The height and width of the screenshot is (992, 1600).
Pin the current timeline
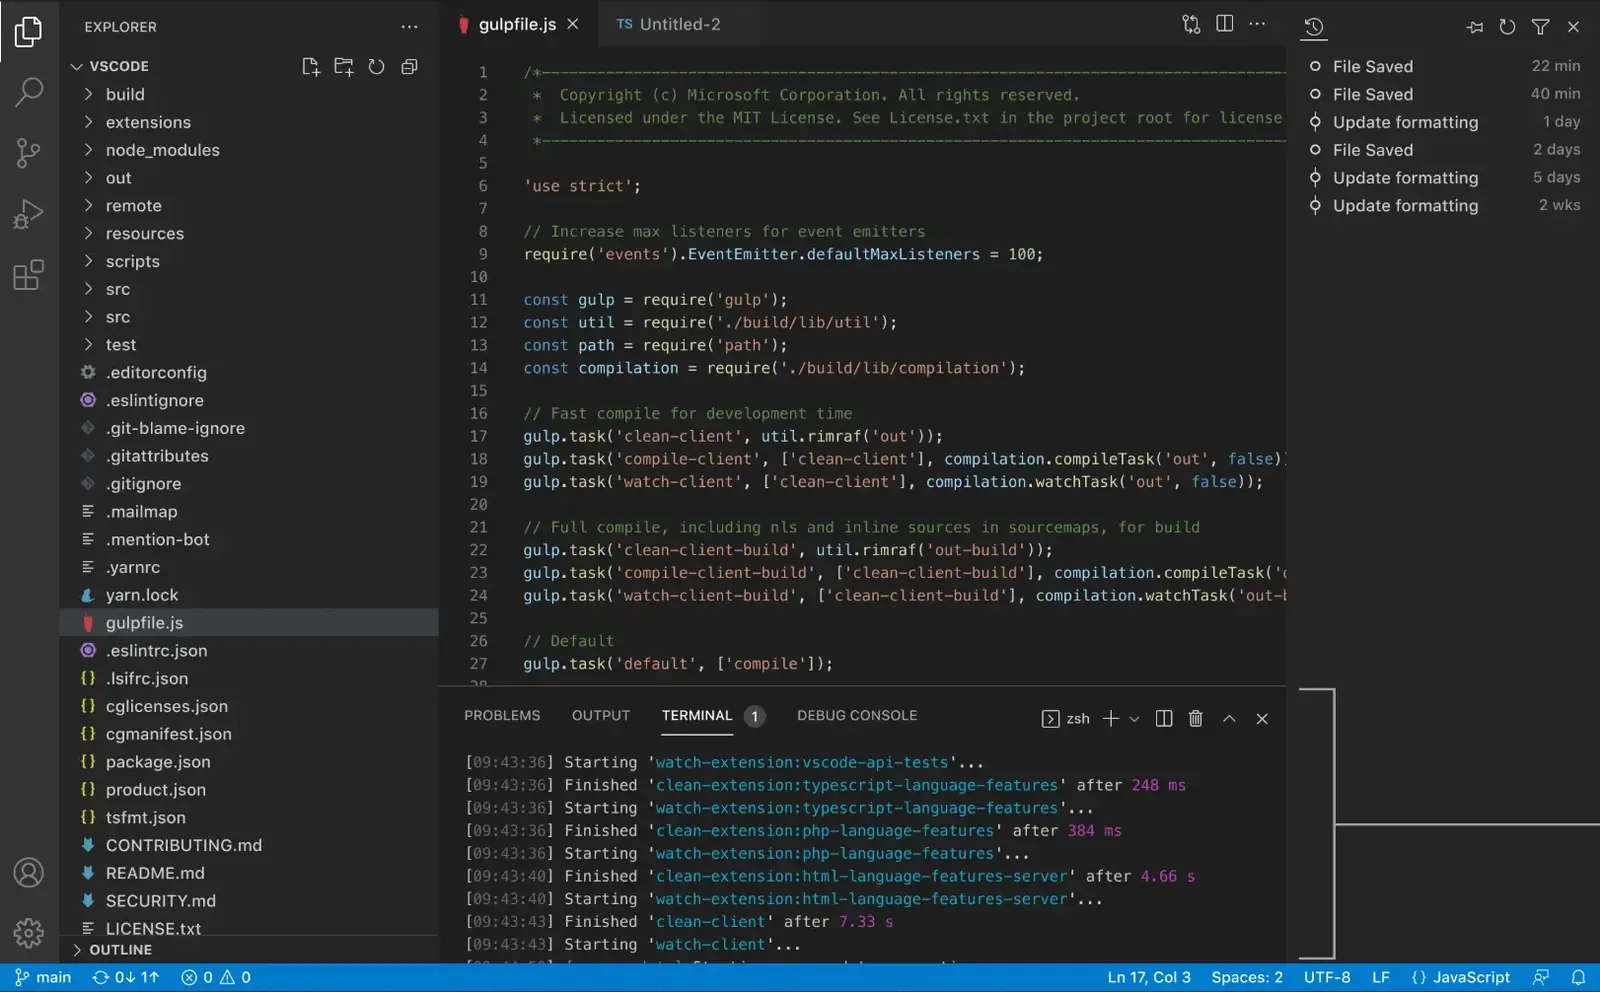tap(1475, 27)
